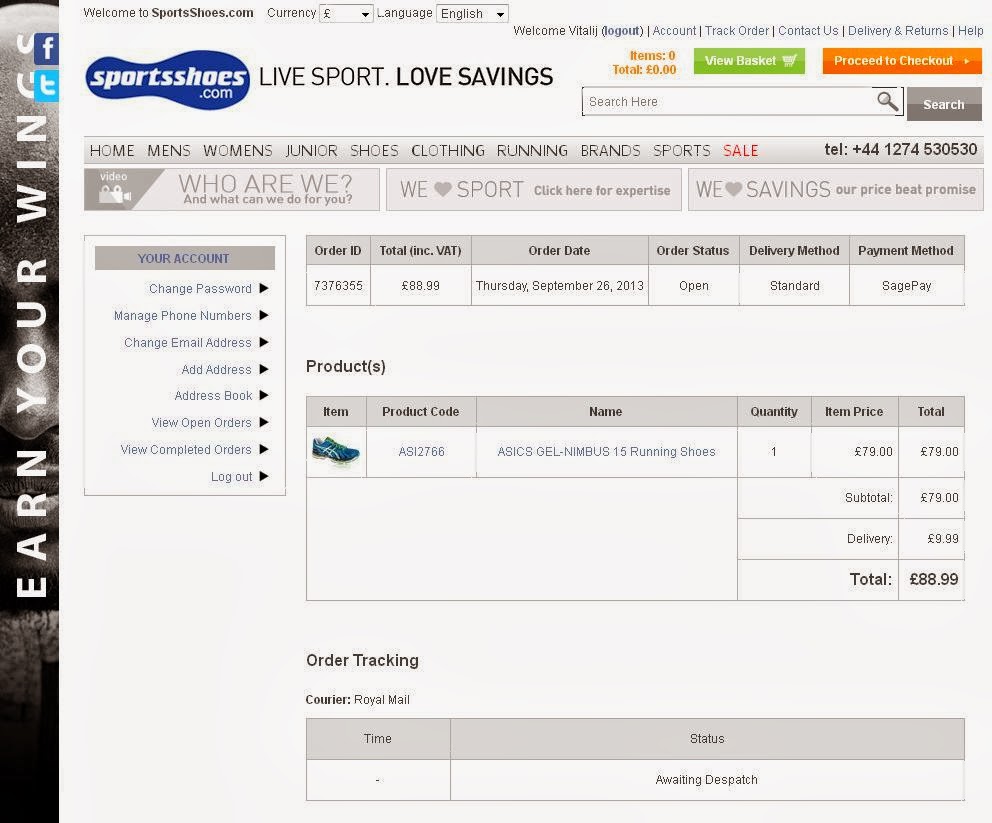992x823 pixels.
Task: Open the Contact Us link
Action: click(x=808, y=30)
